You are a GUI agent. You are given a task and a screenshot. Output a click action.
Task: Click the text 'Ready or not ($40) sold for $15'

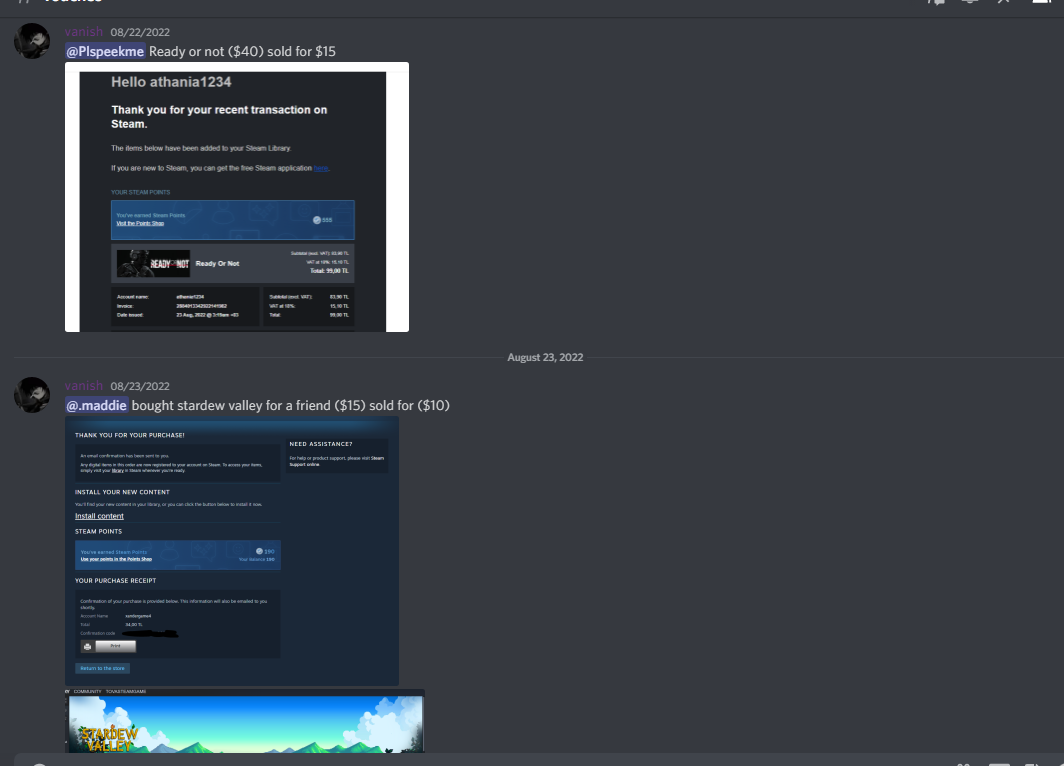242,52
